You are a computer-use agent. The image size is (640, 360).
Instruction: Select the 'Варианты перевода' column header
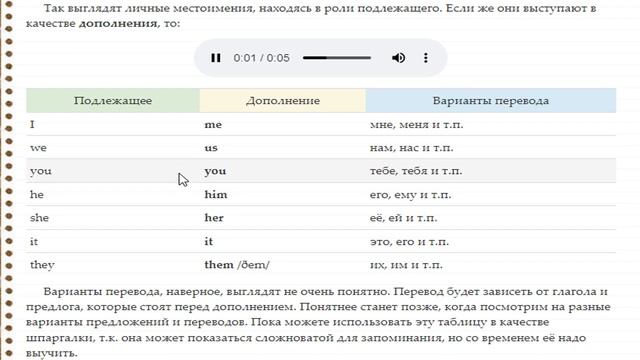point(491,100)
